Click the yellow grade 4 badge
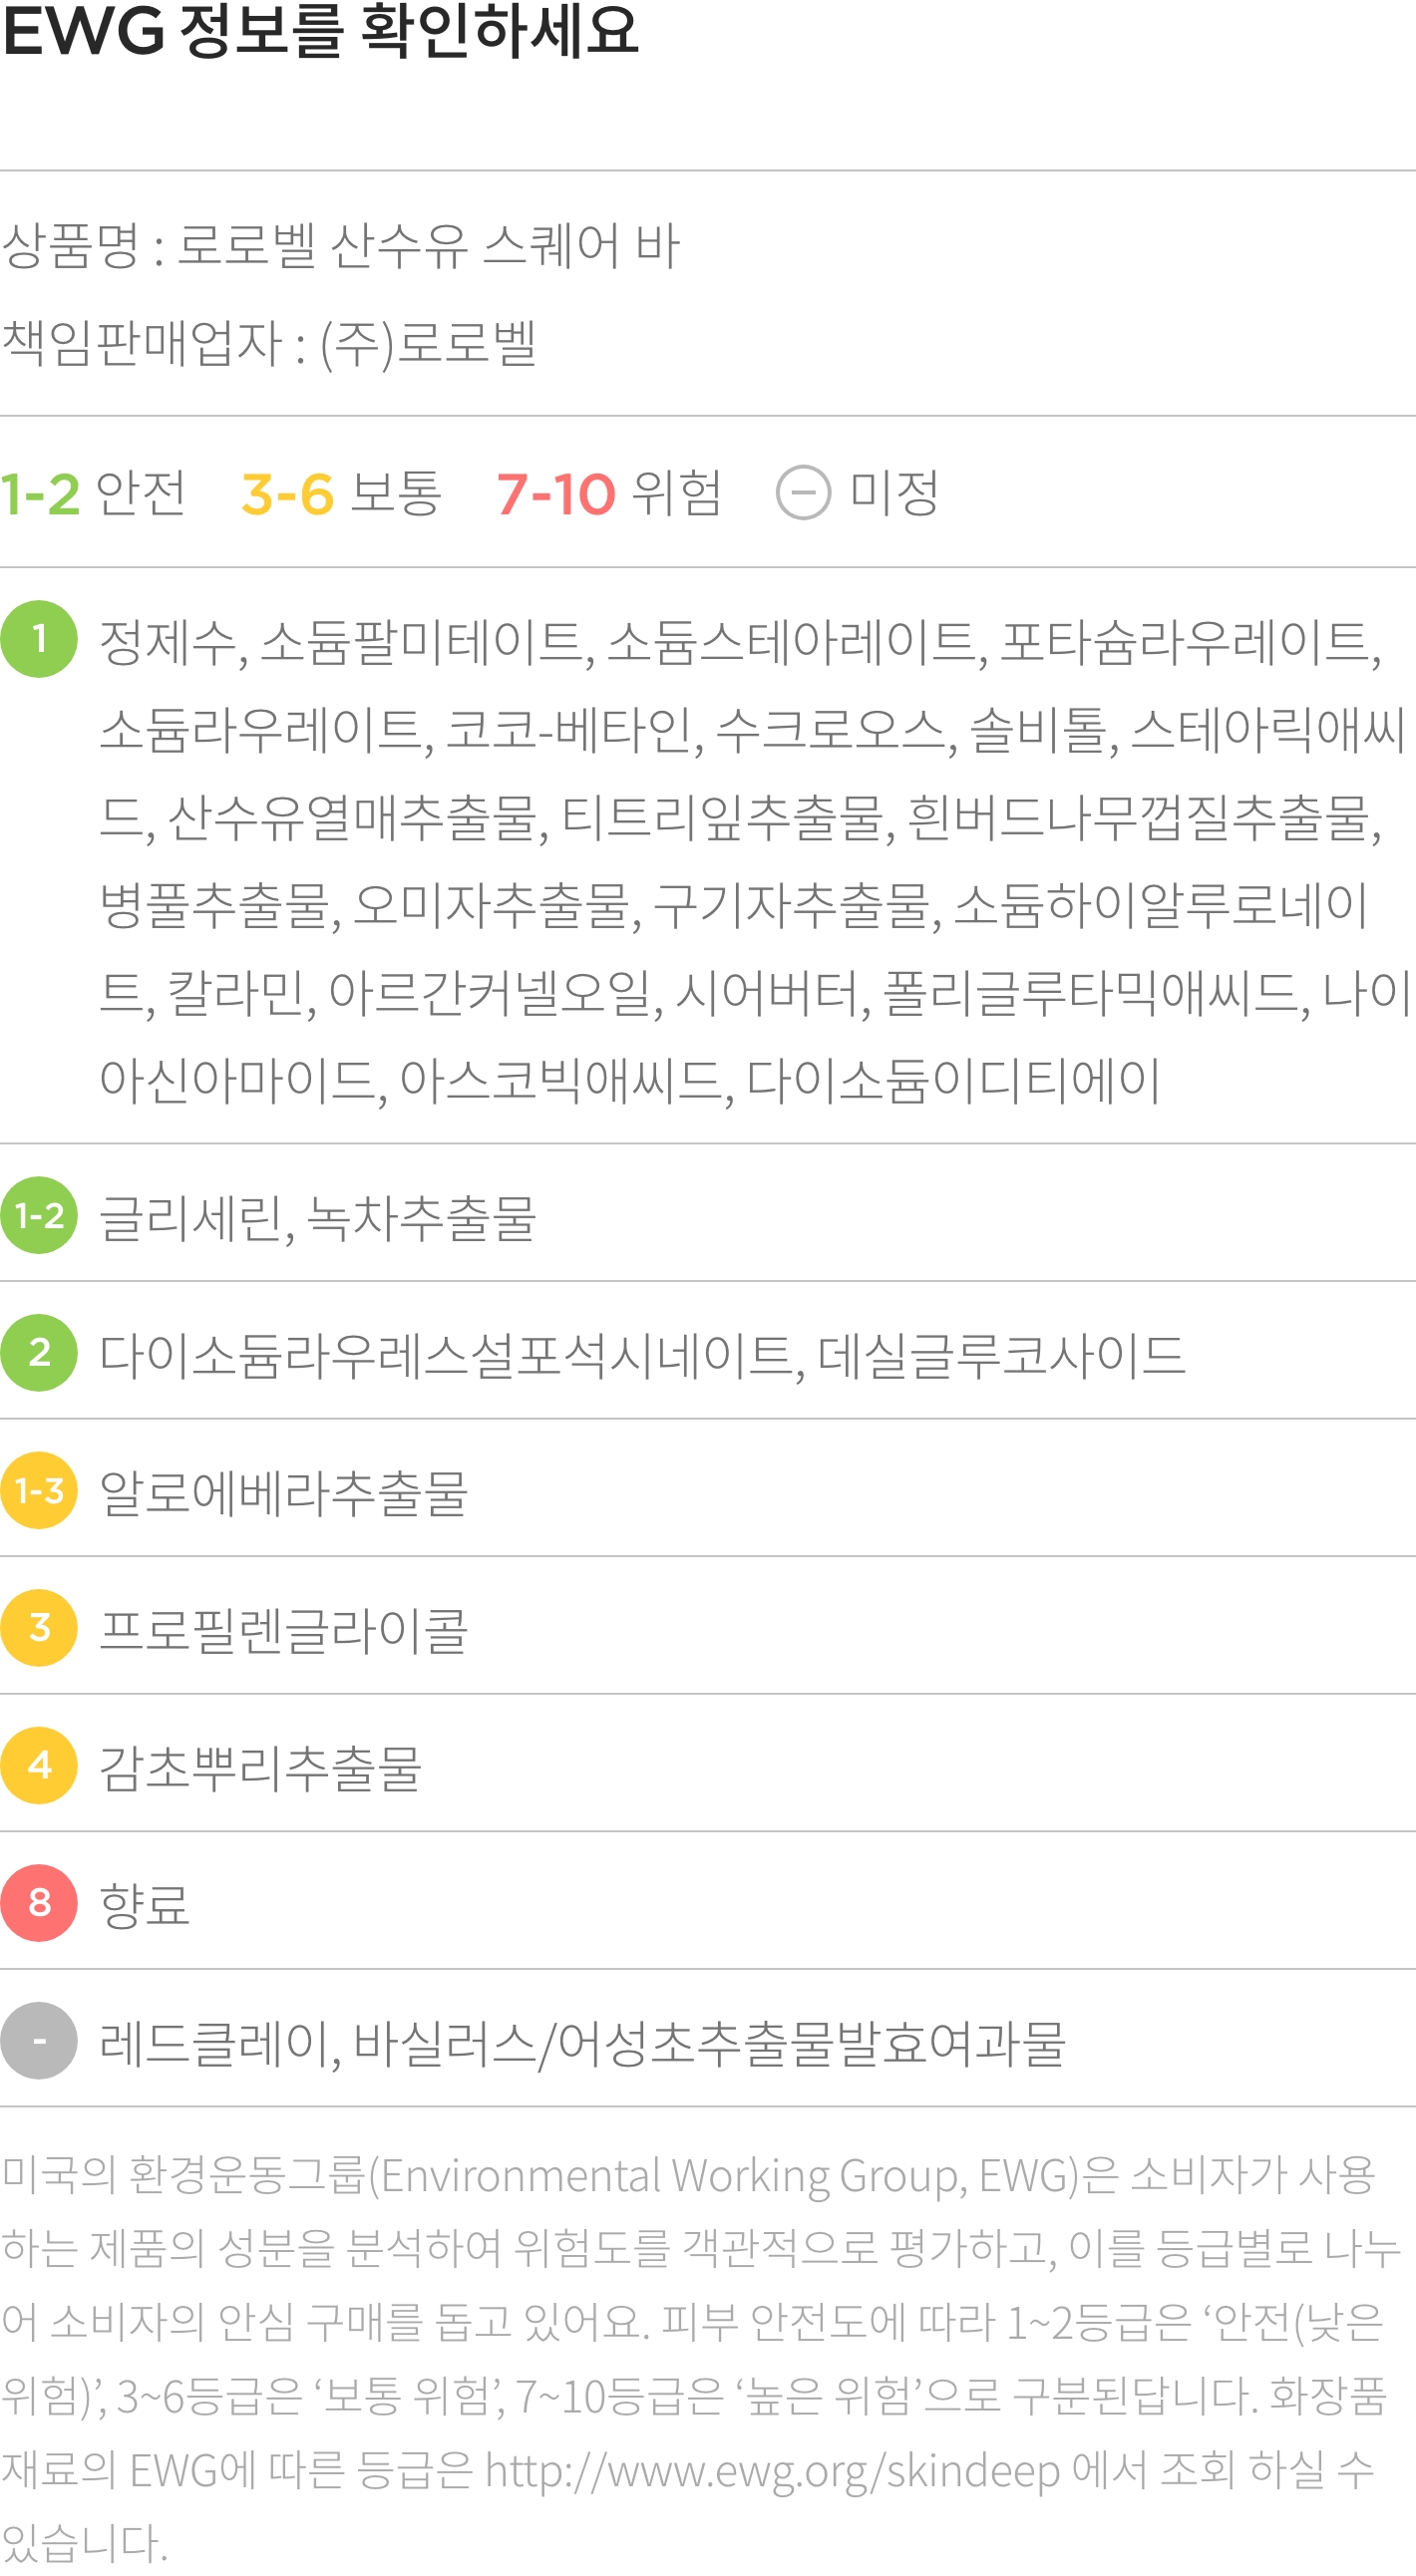 (x=39, y=1766)
